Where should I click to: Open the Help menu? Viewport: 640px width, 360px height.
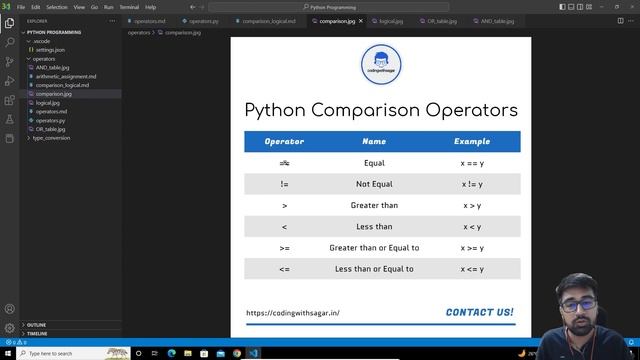tap(151, 7)
